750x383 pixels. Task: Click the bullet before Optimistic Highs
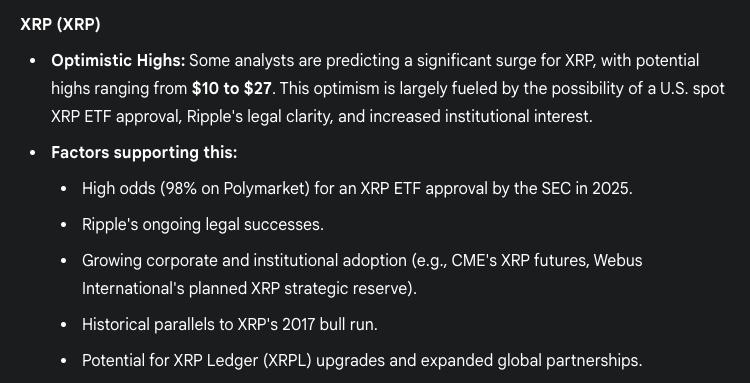pyautogui.click(x=33, y=61)
